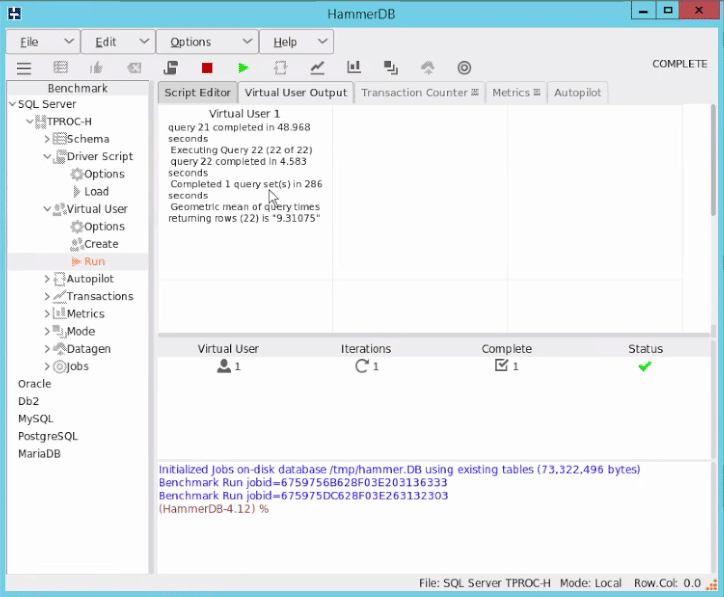Click the Complete checkbox icon
This screenshot has width=724, height=597.
tap(501, 366)
